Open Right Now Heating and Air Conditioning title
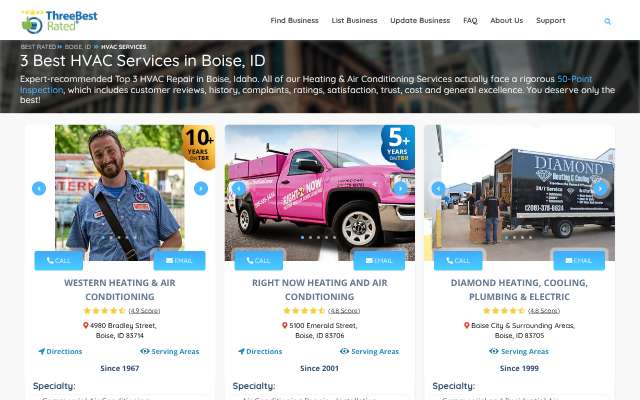The height and width of the screenshot is (400, 640). click(x=320, y=289)
